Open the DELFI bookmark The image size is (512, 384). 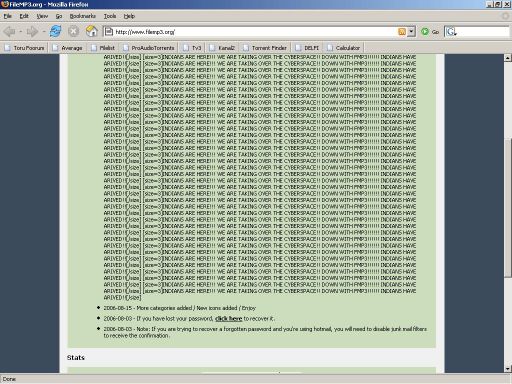(307, 48)
